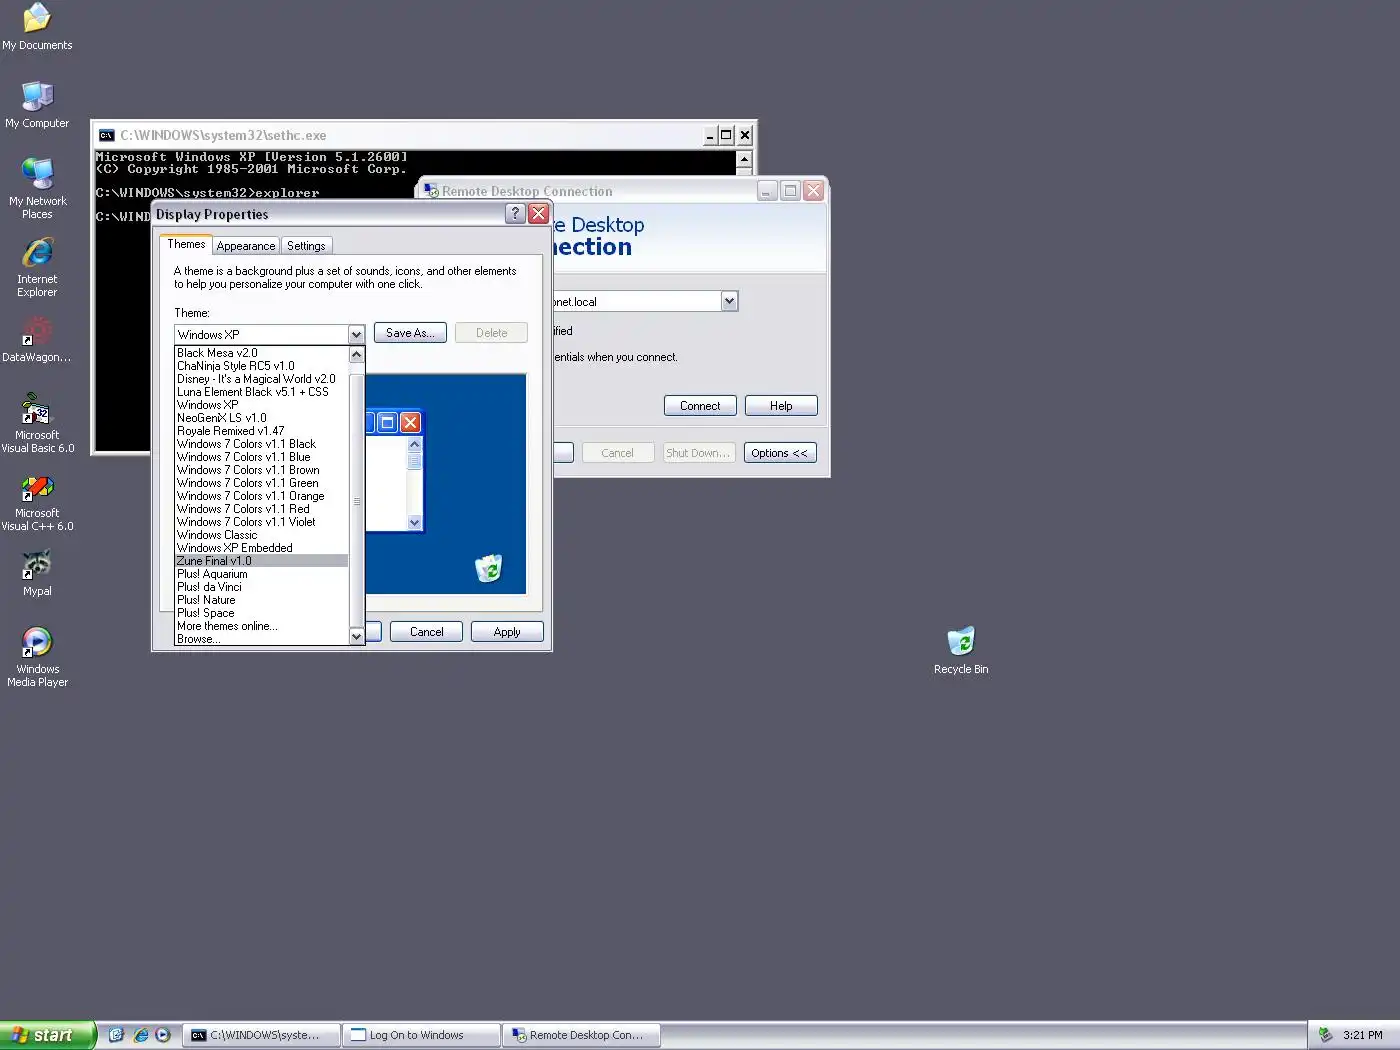
Task: Click the Display Properties help question mark
Action: pos(514,213)
